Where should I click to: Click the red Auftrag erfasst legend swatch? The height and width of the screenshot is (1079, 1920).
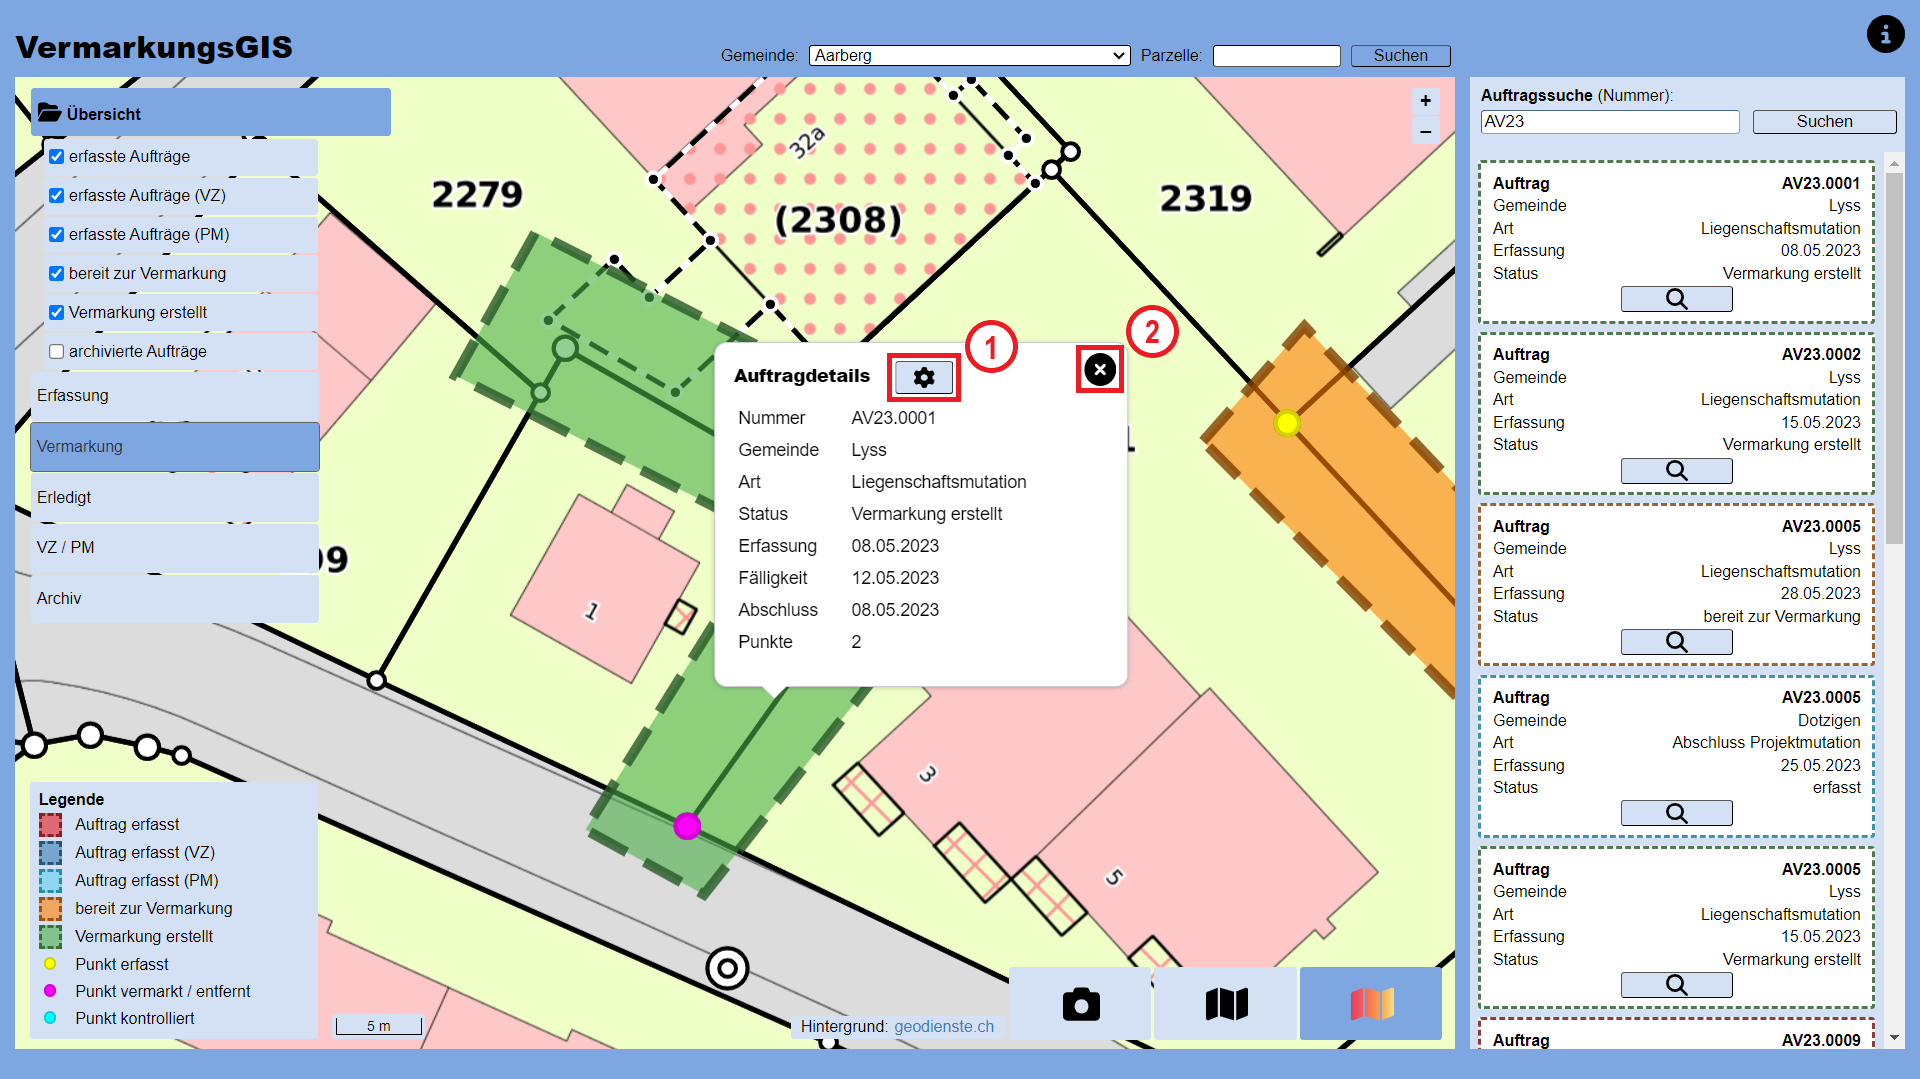pos(50,824)
